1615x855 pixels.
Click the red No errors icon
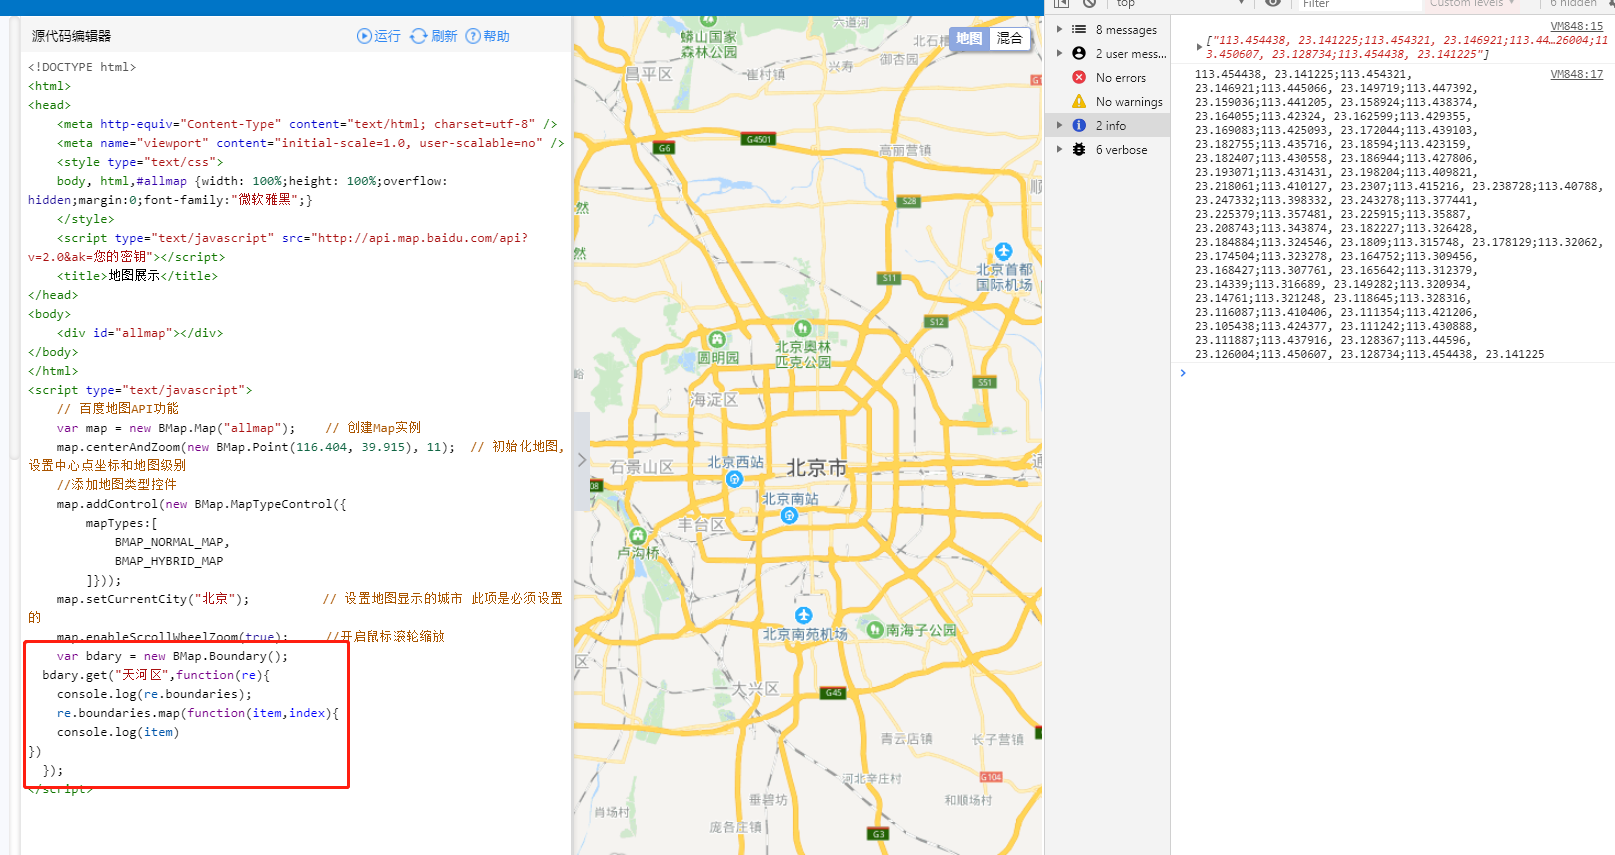tap(1079, 77)
